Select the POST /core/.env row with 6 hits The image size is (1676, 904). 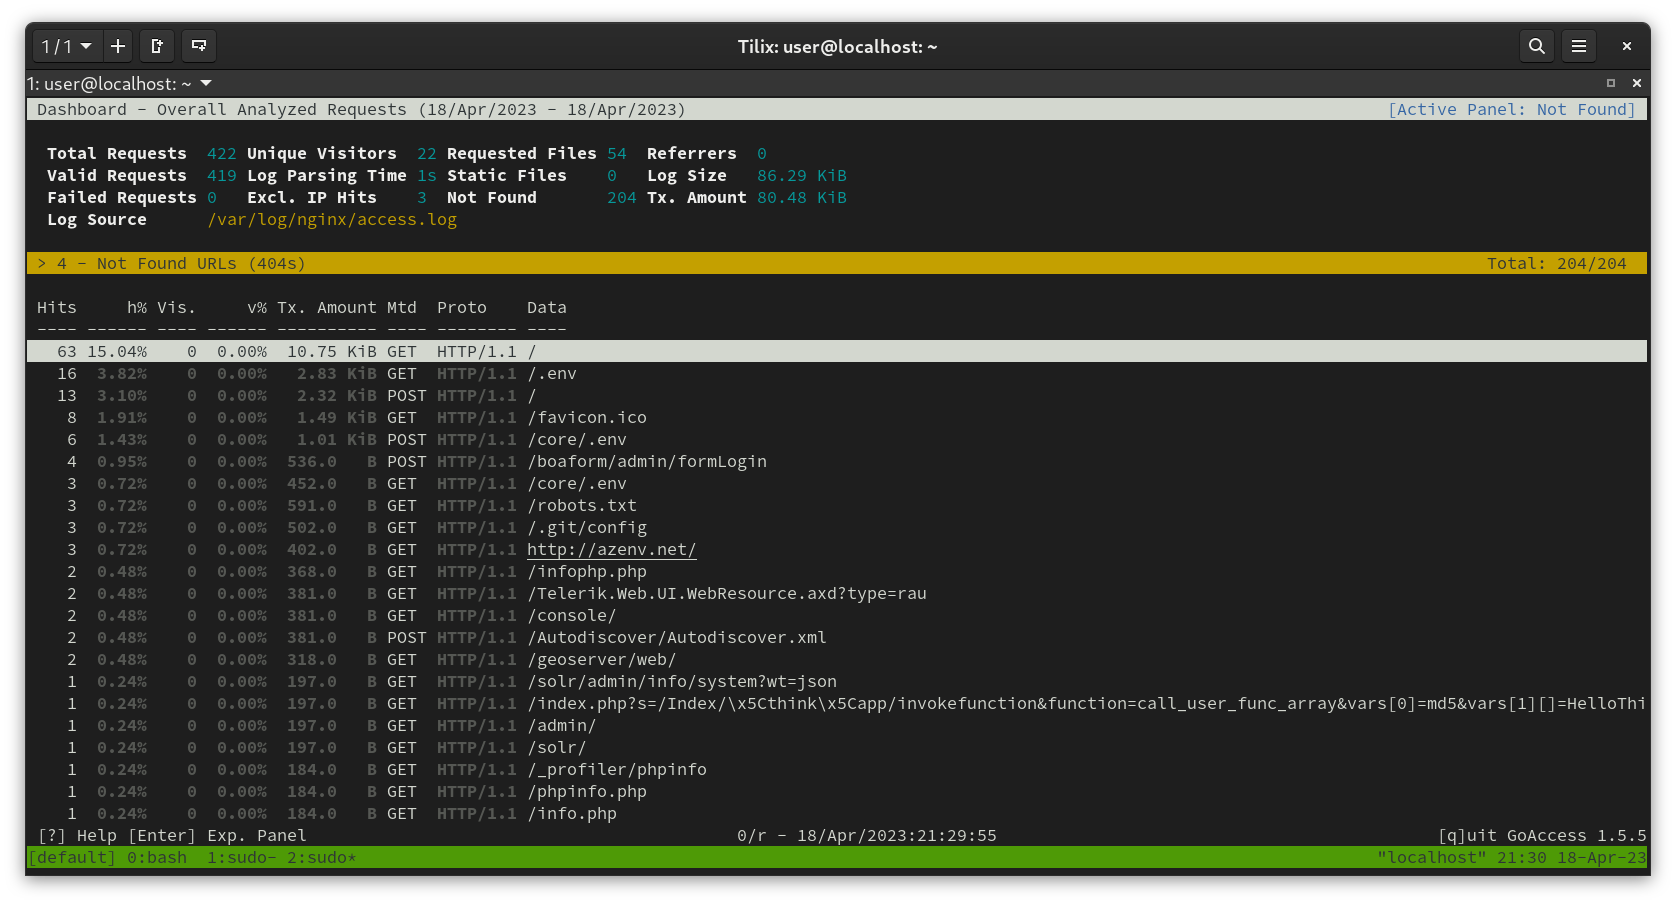(x=837, y=440)
